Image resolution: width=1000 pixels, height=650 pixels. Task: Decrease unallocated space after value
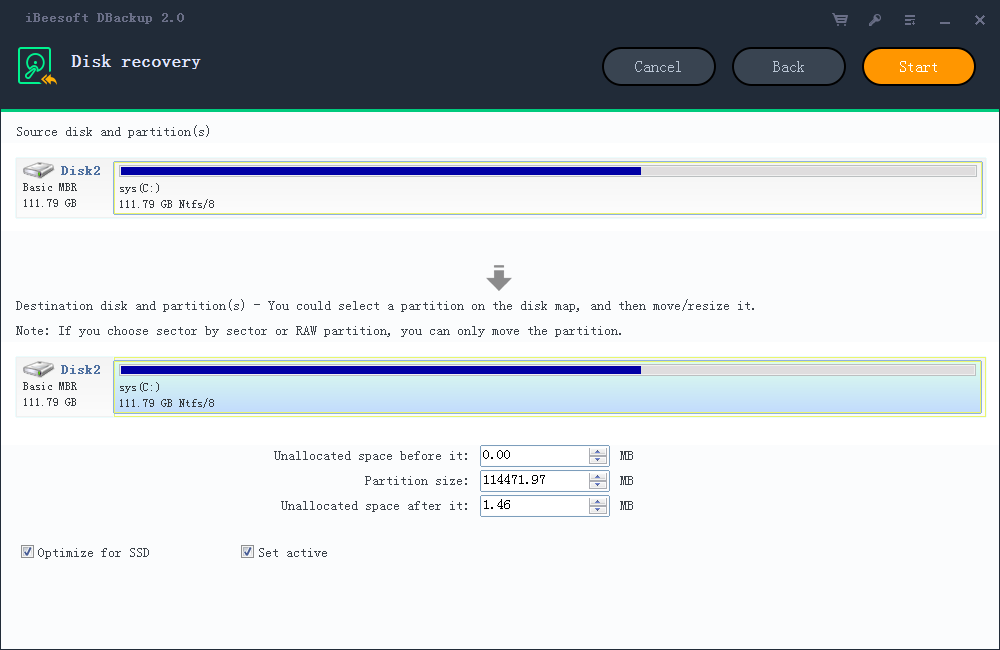tap(598, 510)
